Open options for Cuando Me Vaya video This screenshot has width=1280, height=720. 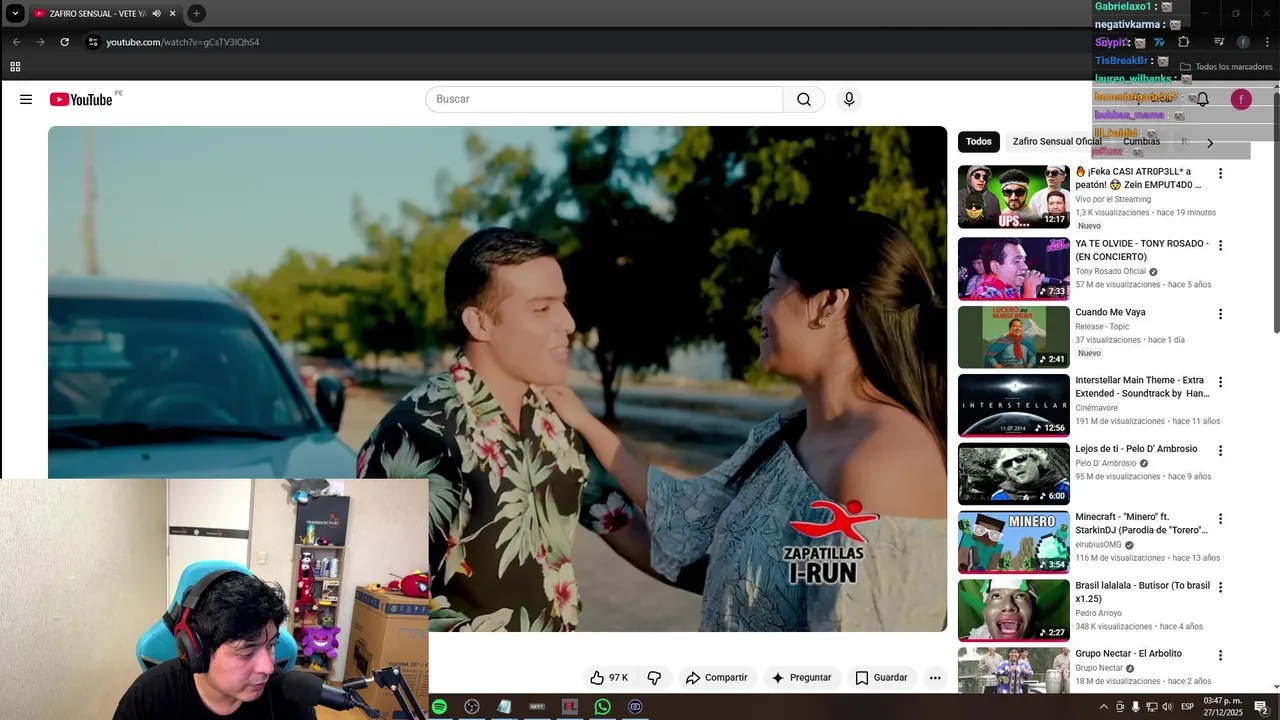coord(1220,314)
